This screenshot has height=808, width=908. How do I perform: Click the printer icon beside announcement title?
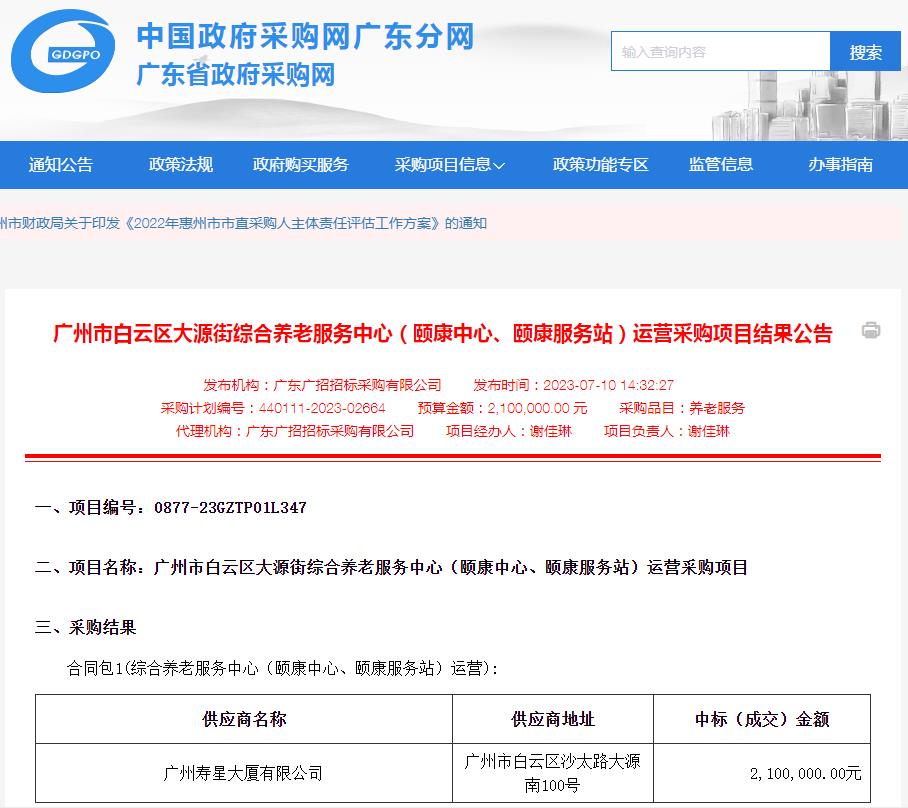tap(871, 330)
